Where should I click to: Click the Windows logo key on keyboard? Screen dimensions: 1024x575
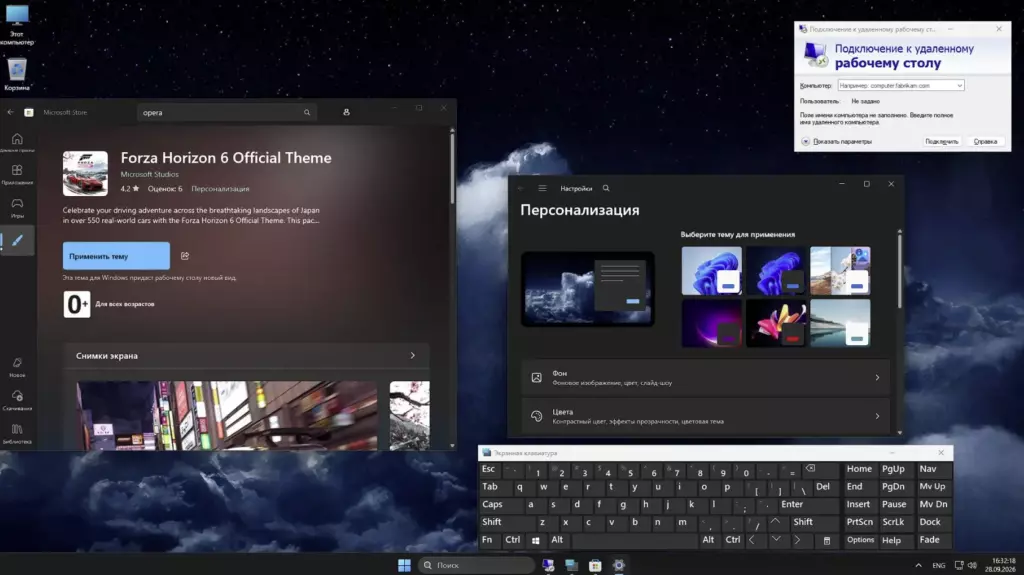click(x=536, y=540)
